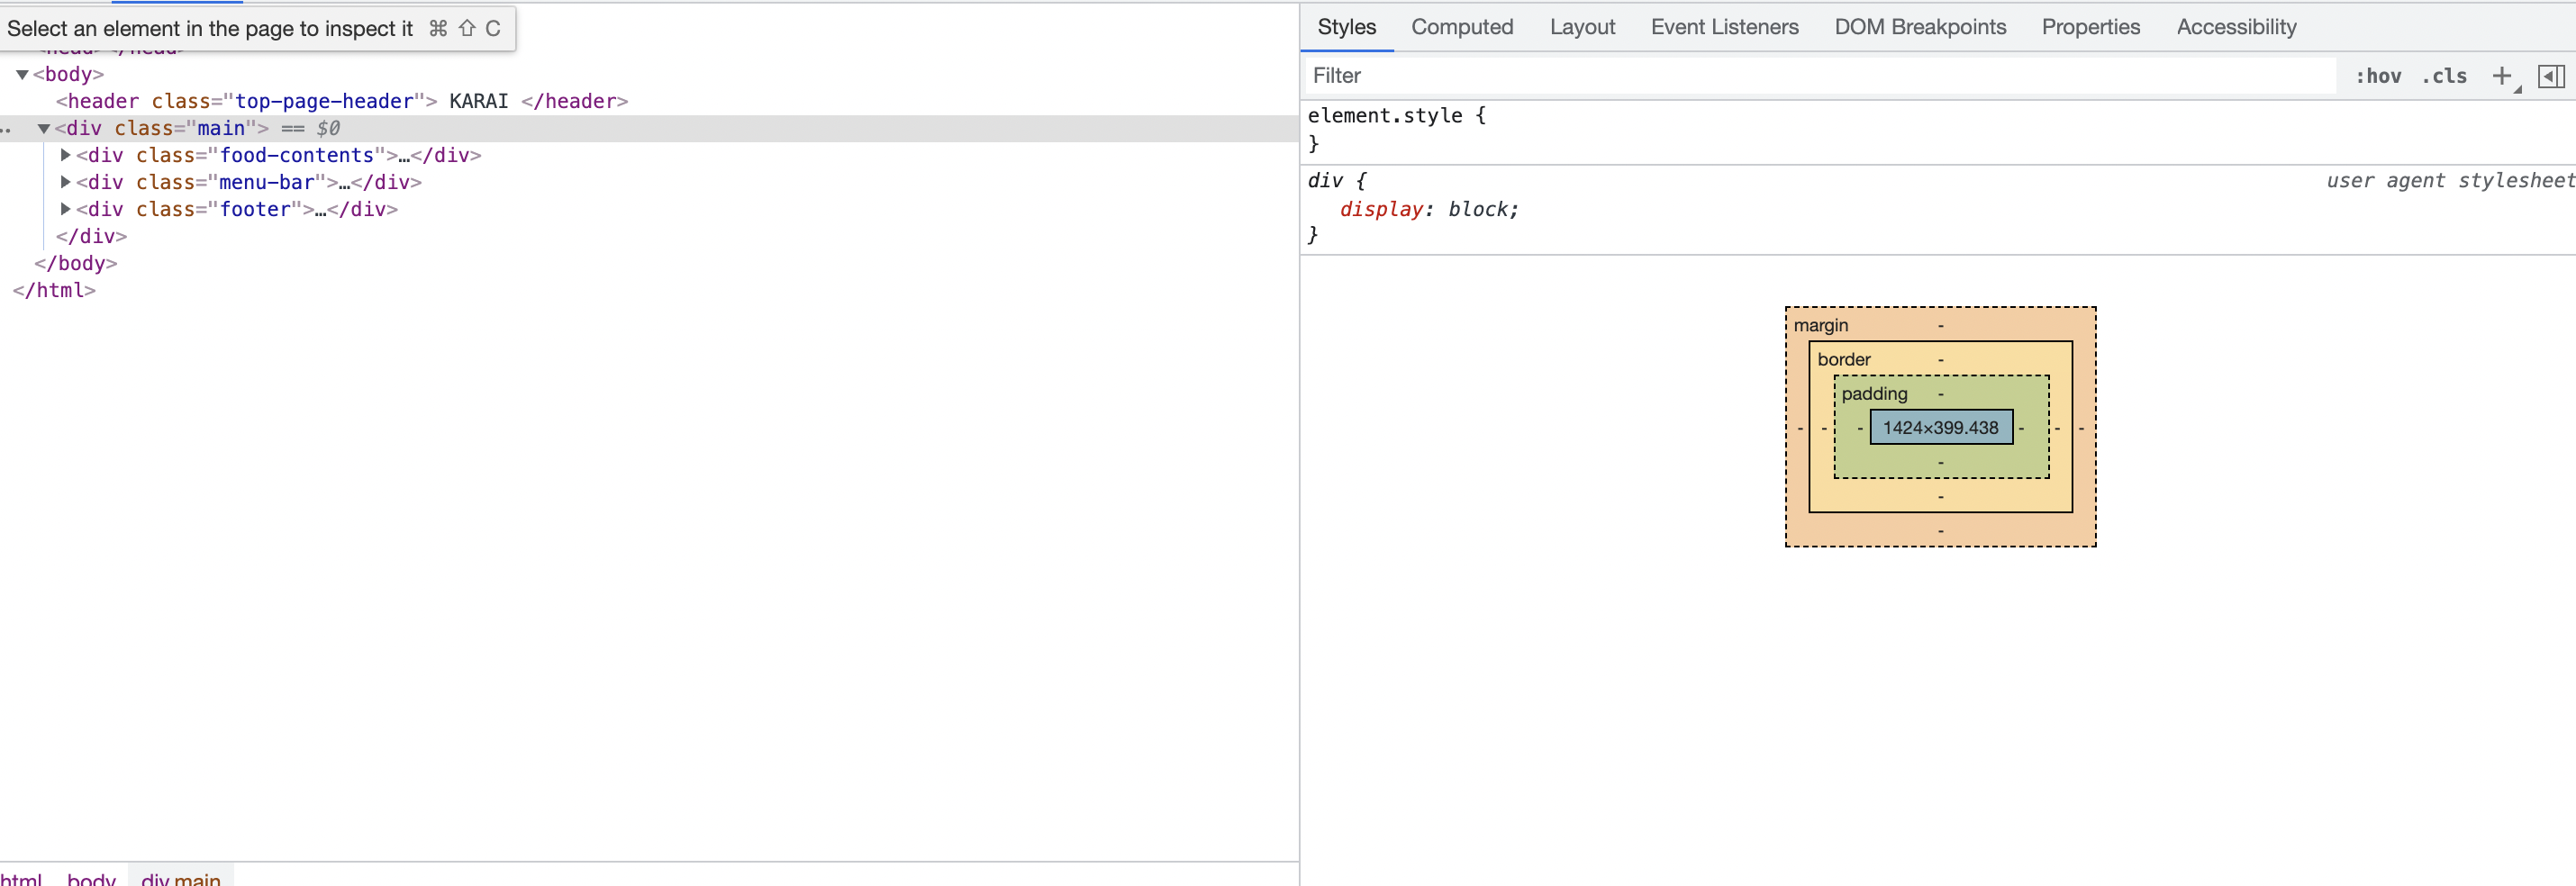Collapse the div class main arrow

pyautogui.click(x=44, y=128)
